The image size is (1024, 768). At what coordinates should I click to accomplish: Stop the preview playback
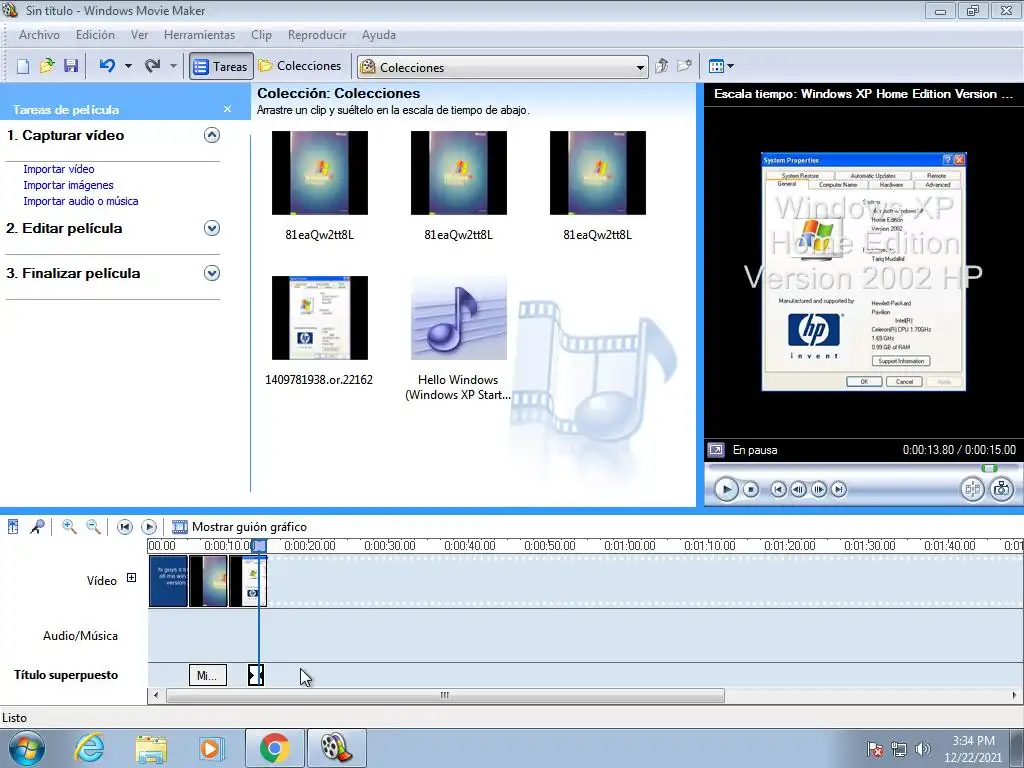point(751,489)
